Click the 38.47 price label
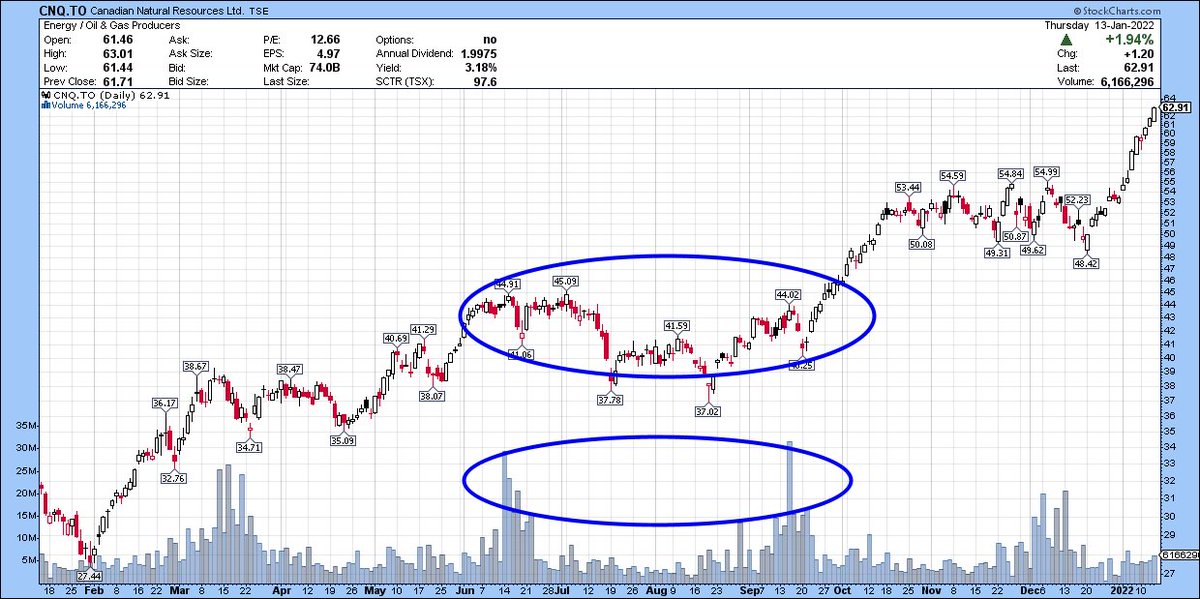 [289, 369]
